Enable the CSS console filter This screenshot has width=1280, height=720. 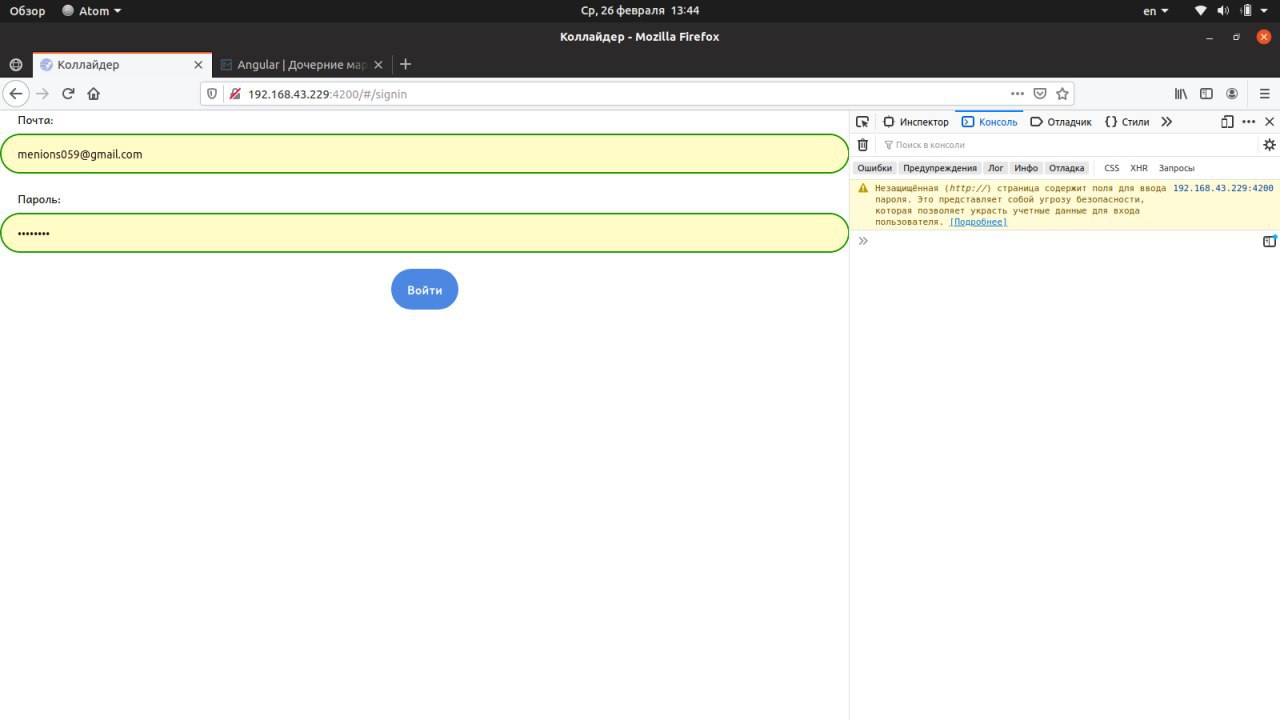tap(1112, 168)
